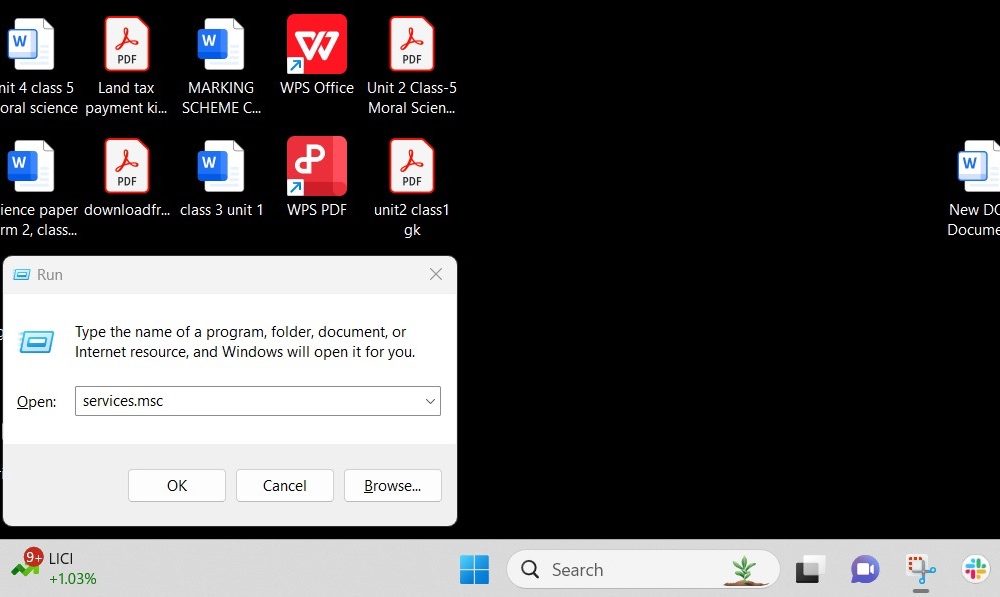Click Browse... to locate a program
Image resolution: width=1000 pixels, height=597 pixels.
click(x=392, y=486)
